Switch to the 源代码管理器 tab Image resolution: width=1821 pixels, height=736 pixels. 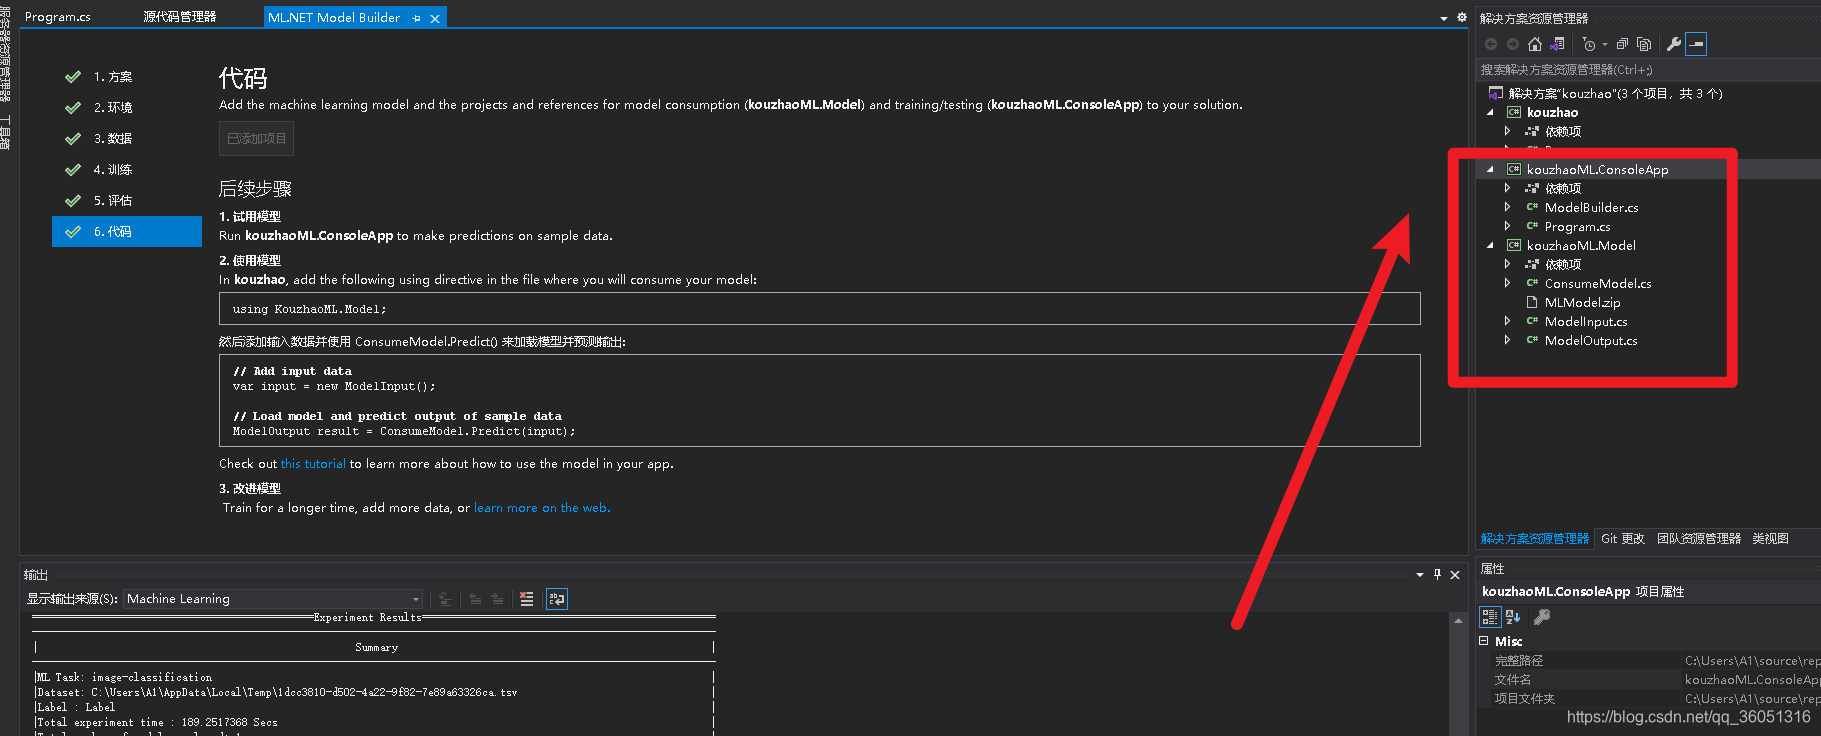179,17
